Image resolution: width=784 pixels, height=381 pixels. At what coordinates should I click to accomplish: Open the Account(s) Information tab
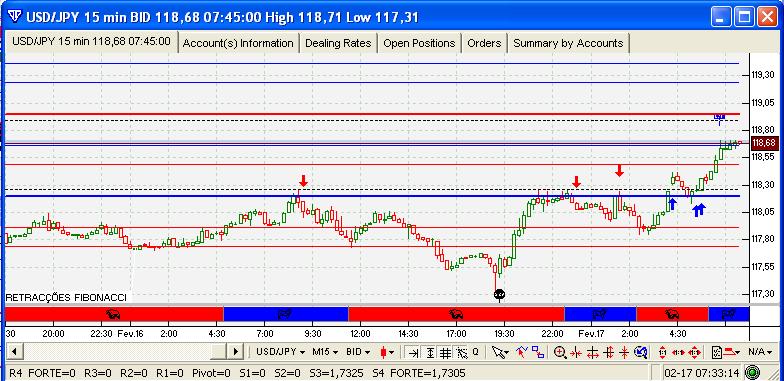238,43
